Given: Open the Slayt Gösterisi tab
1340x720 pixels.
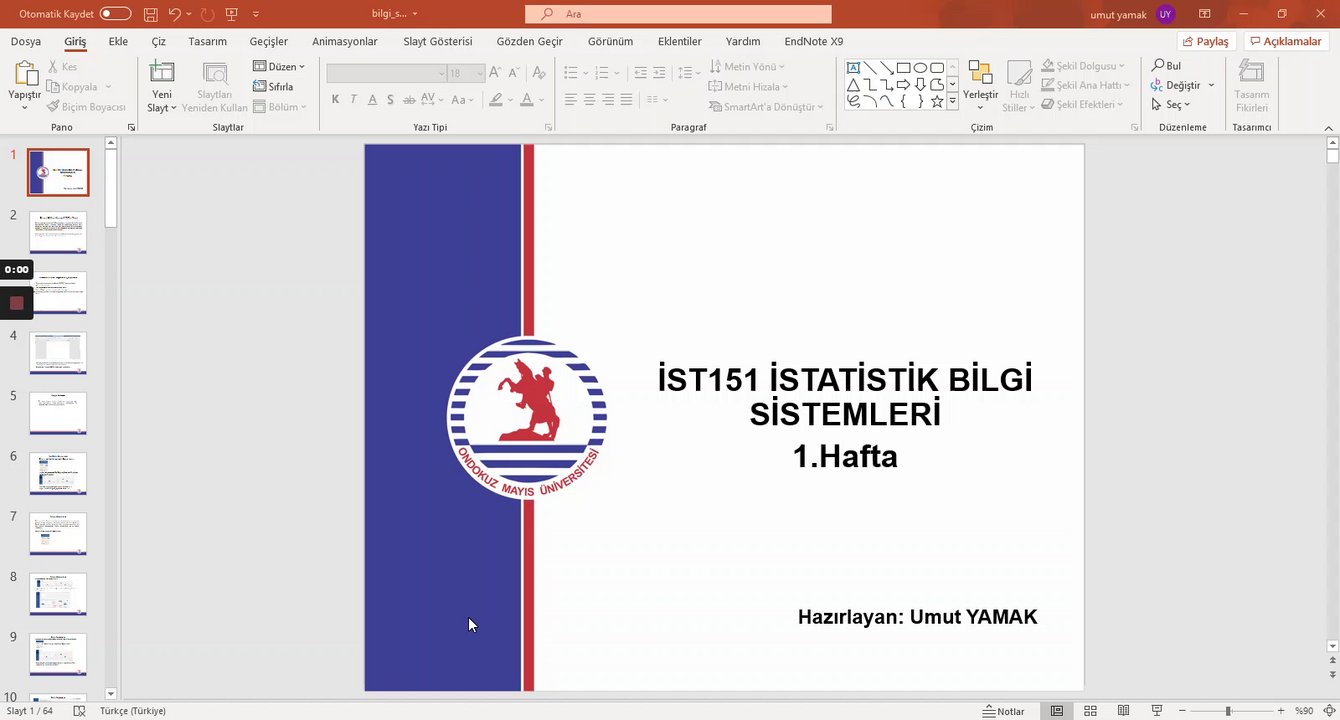Looking at the screenshot, I should coord(438,41).
